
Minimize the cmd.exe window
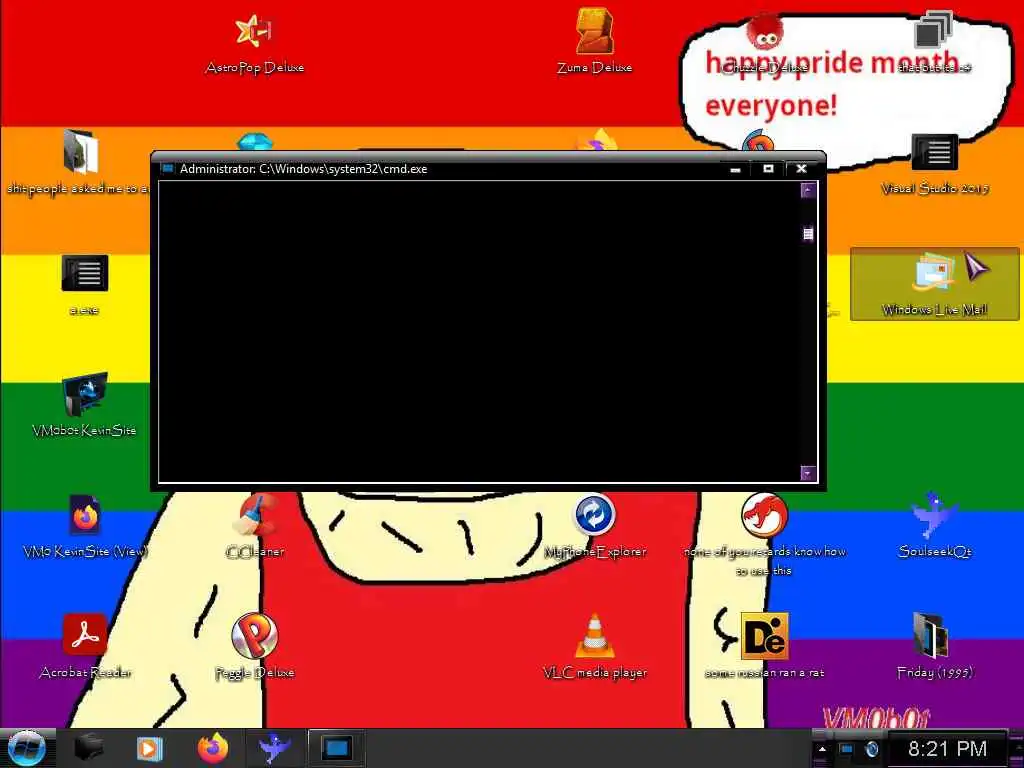(x=736, y=168)
